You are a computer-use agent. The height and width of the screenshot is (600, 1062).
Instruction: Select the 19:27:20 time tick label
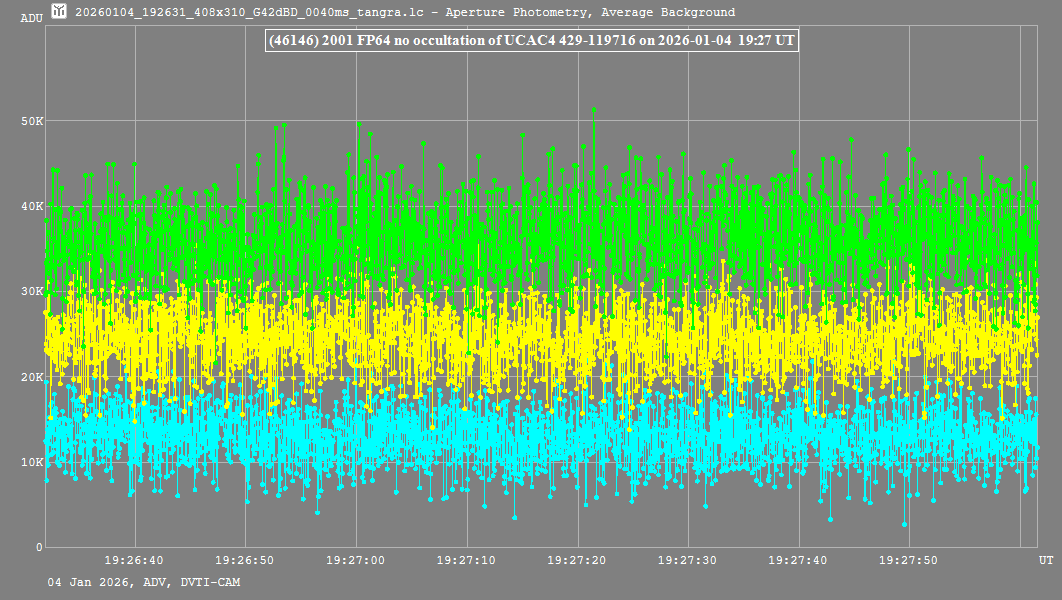pos(577,561)
